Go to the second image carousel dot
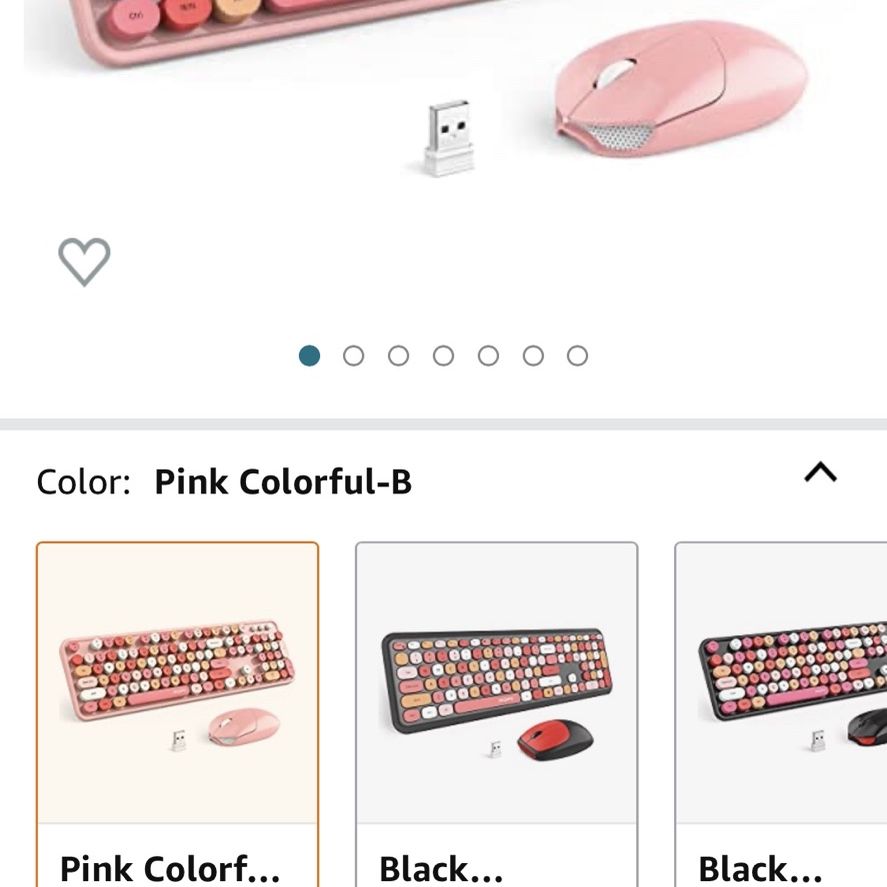The image size is (887, 887). (x=354, y=356)
